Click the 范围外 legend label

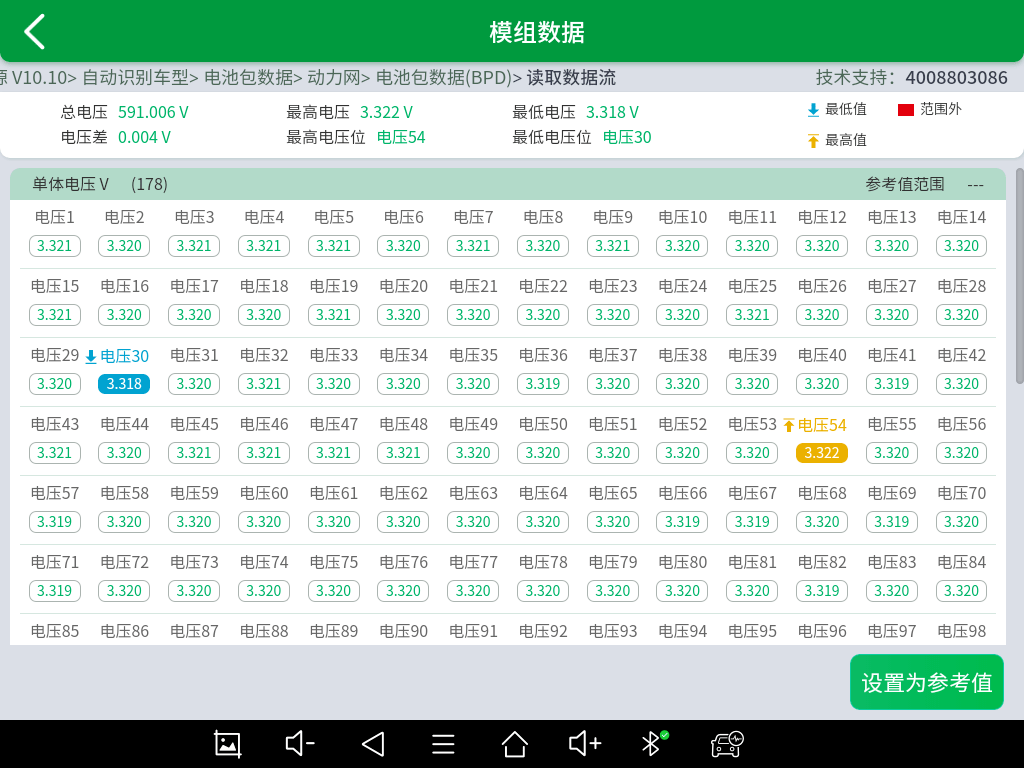940,109
